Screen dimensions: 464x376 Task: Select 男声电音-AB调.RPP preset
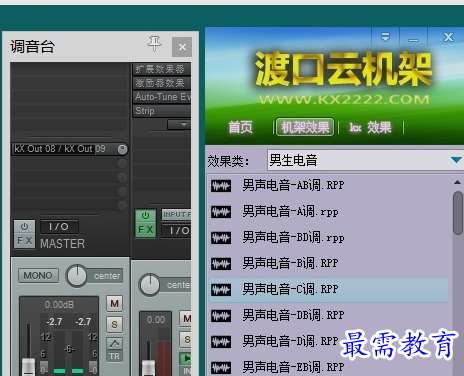pyautogui.click(x=328, y=185)
